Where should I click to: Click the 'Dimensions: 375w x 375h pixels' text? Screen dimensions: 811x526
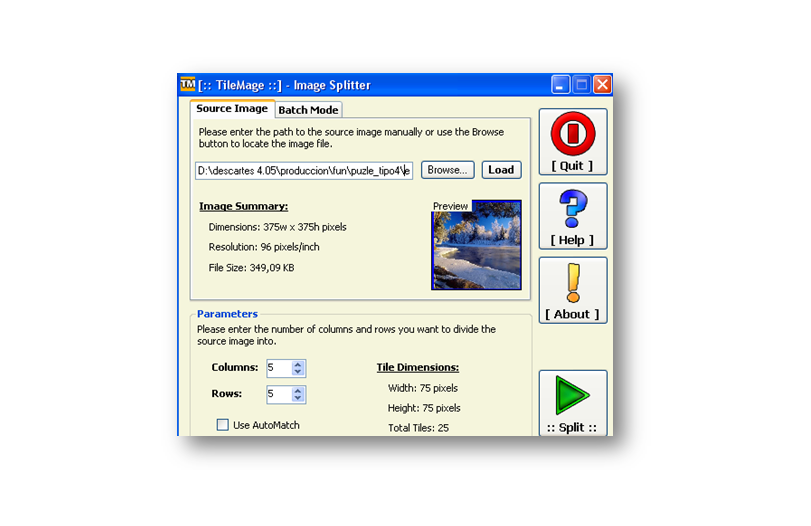click(x=278, y=227)
